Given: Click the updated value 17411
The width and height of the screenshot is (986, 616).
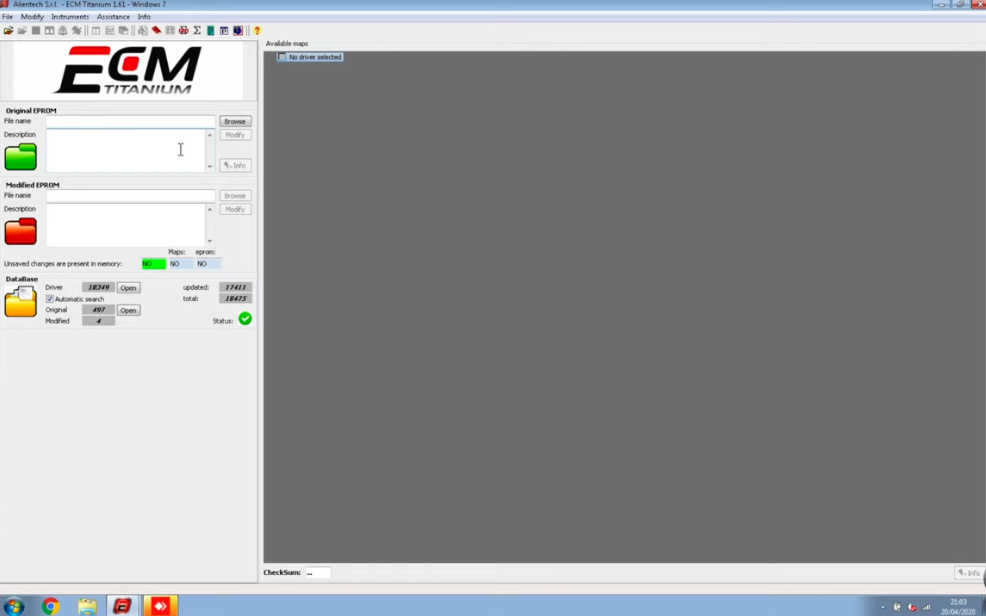Looking at the screenshot, I should [x=235, y=287].
